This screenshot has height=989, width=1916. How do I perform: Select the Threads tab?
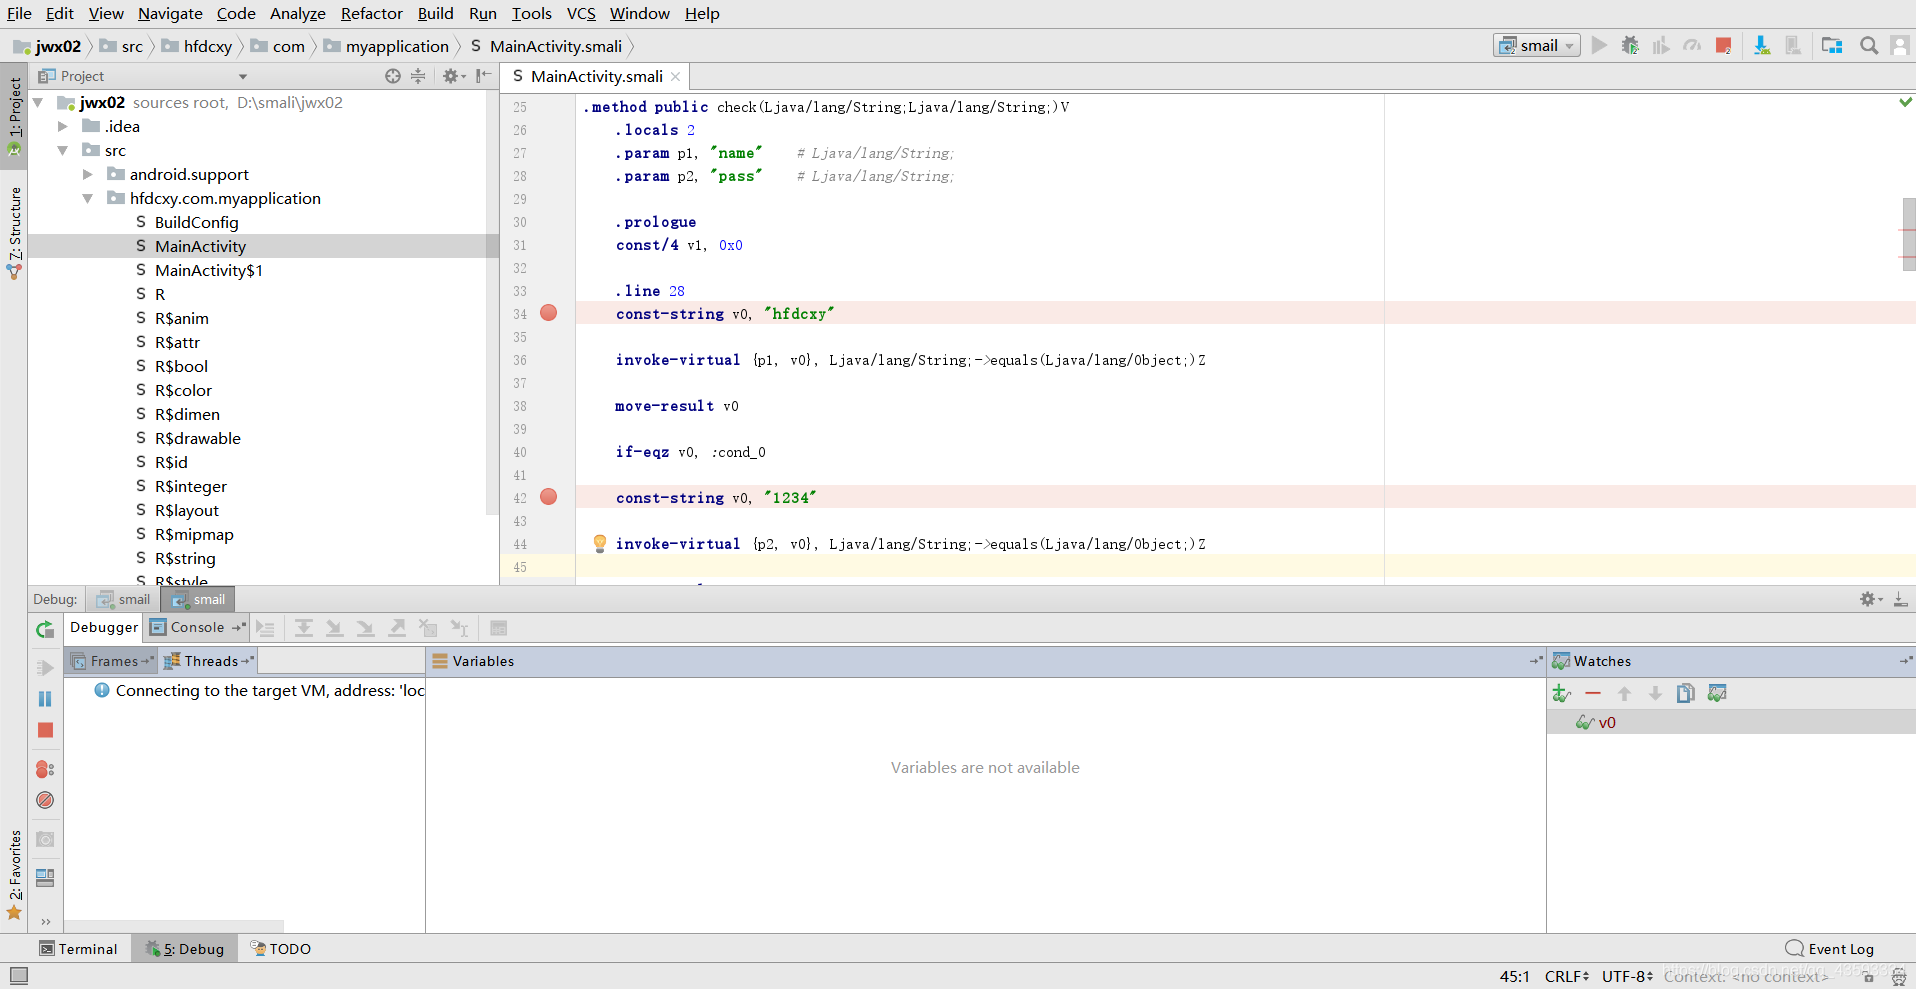click(208, 661)
